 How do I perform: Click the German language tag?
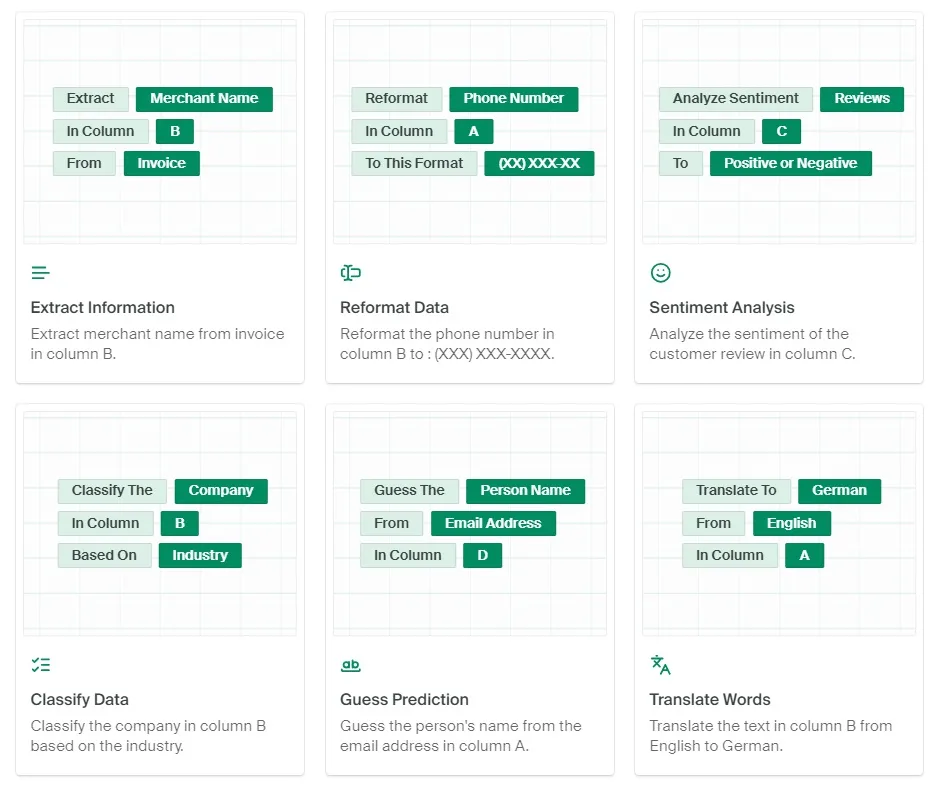tap(839, 491)
